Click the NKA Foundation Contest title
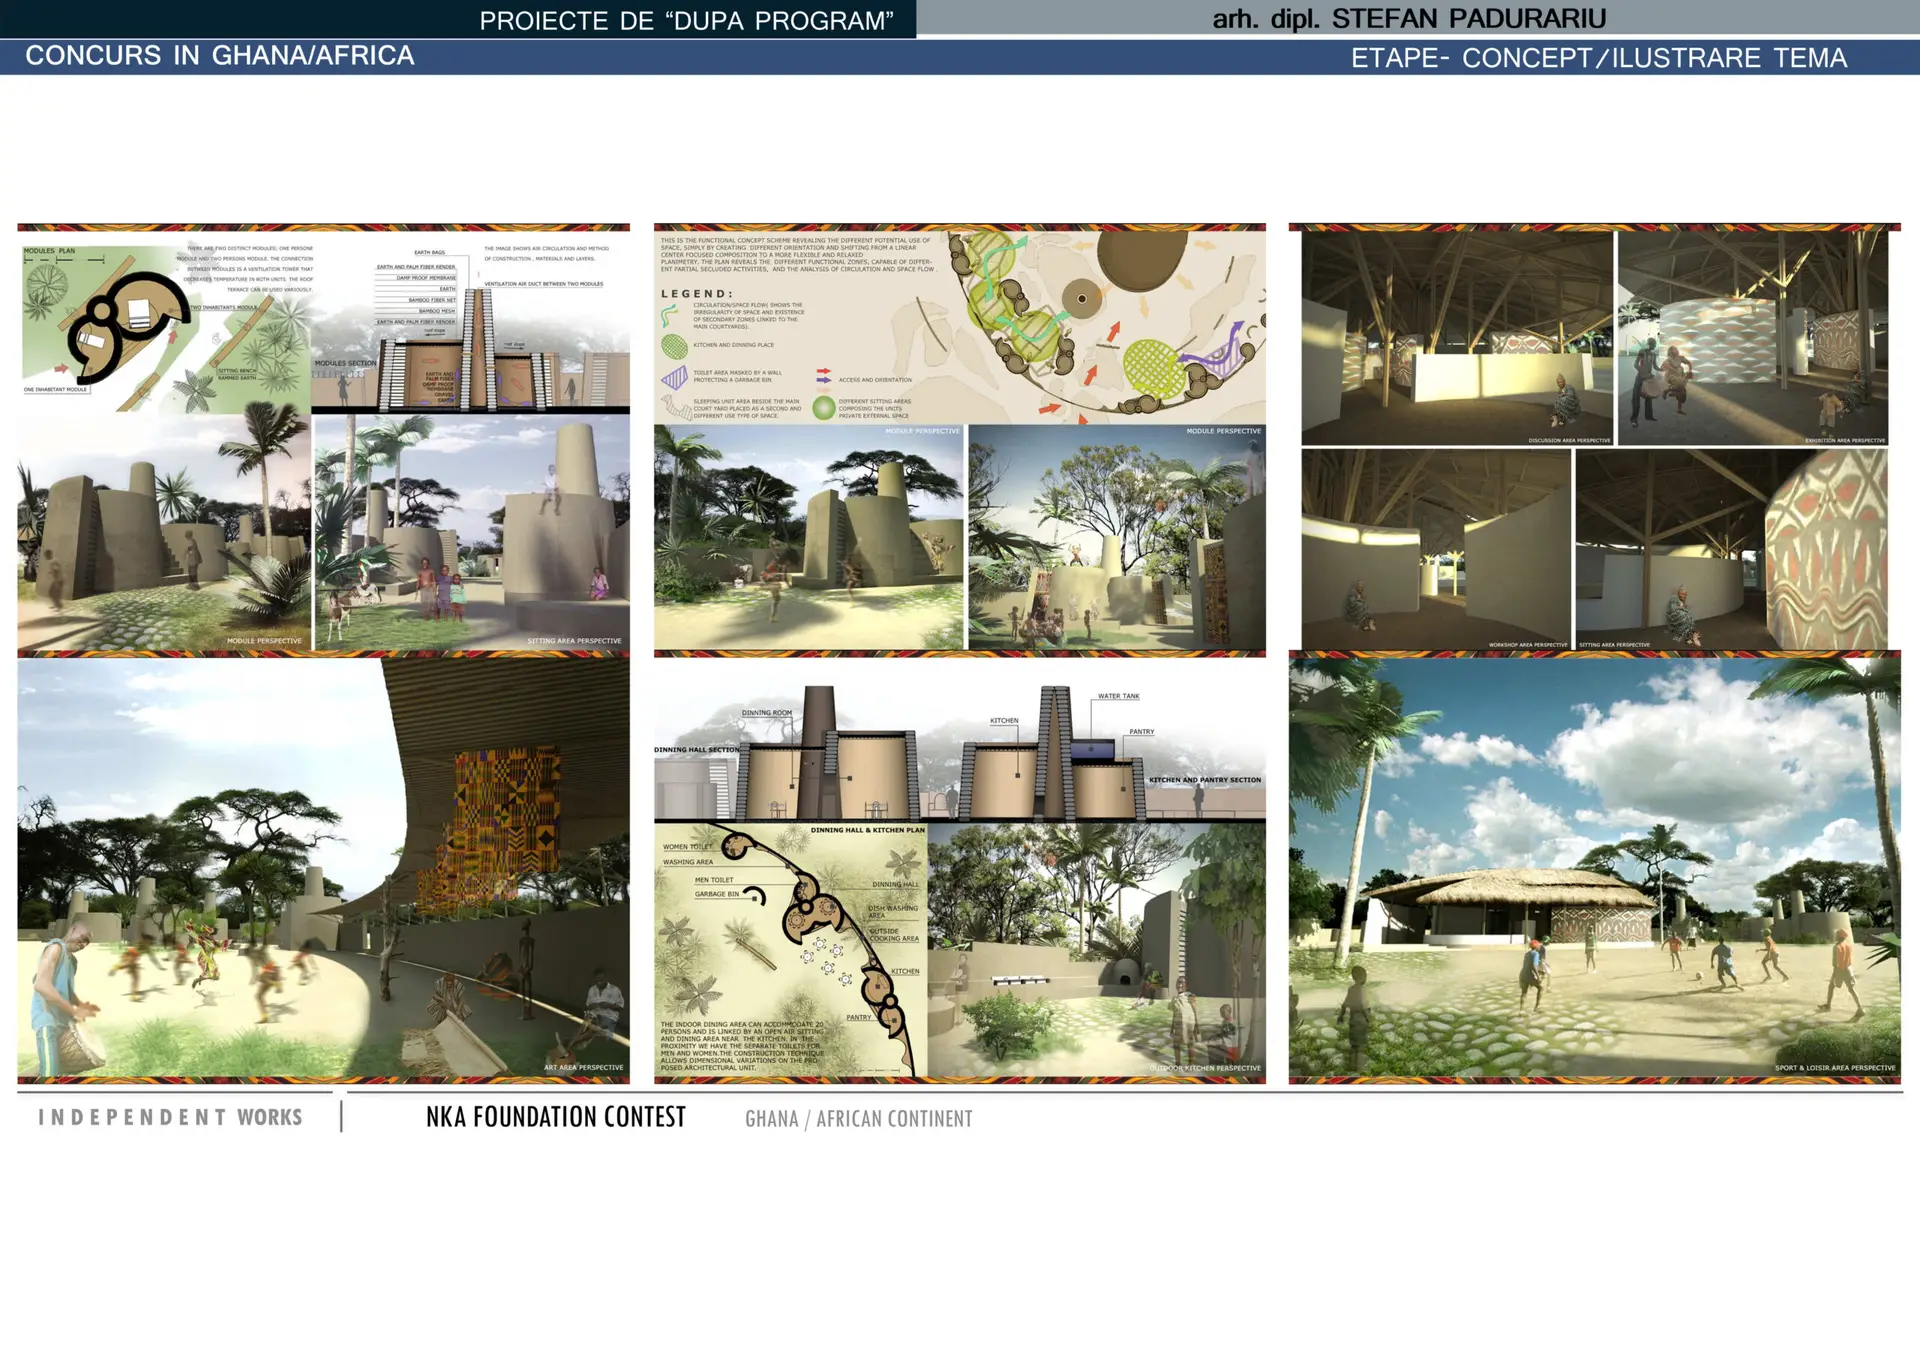Viewport: 1920px width, 1358px height. (x=556, y=1117)
